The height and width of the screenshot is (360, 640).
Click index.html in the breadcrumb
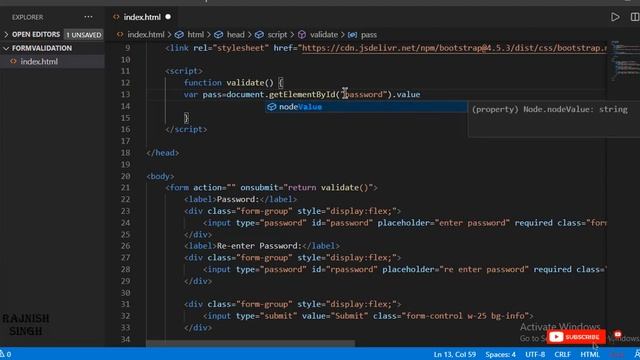(x=146, y=35)
